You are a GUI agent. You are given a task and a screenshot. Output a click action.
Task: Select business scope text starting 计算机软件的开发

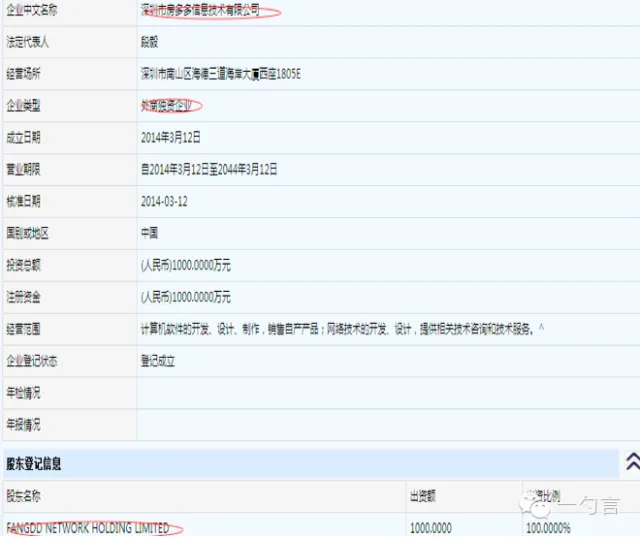click(x=342, y=329)
